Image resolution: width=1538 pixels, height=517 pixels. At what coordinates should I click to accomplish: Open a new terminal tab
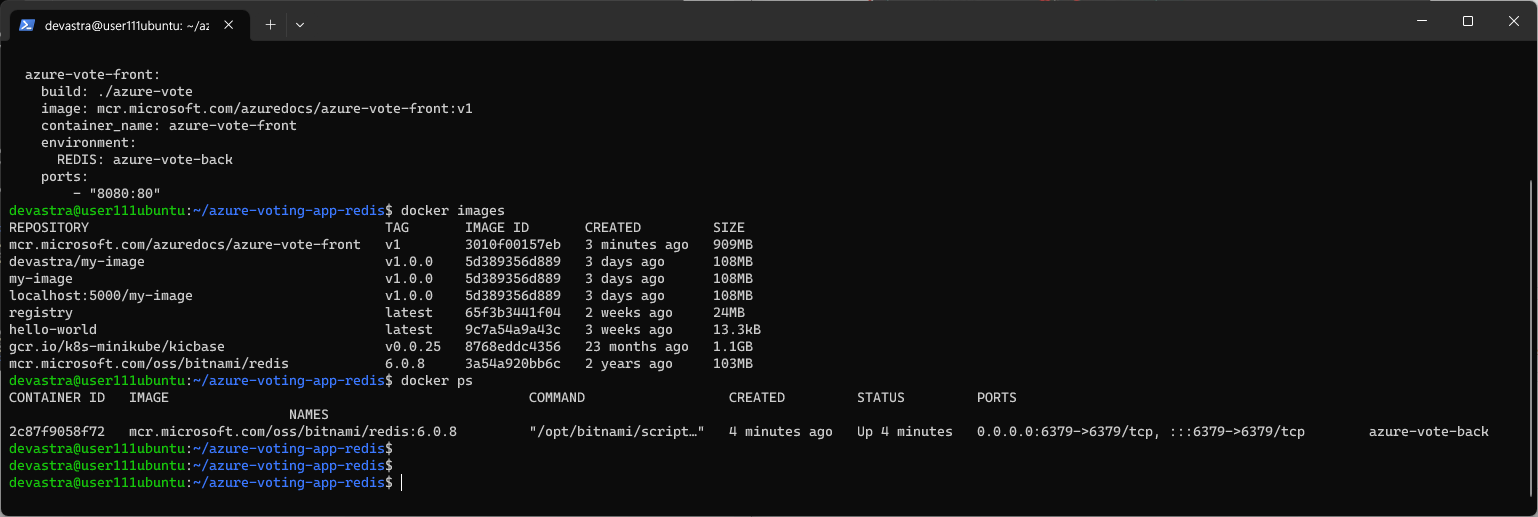tap(270, 25)
